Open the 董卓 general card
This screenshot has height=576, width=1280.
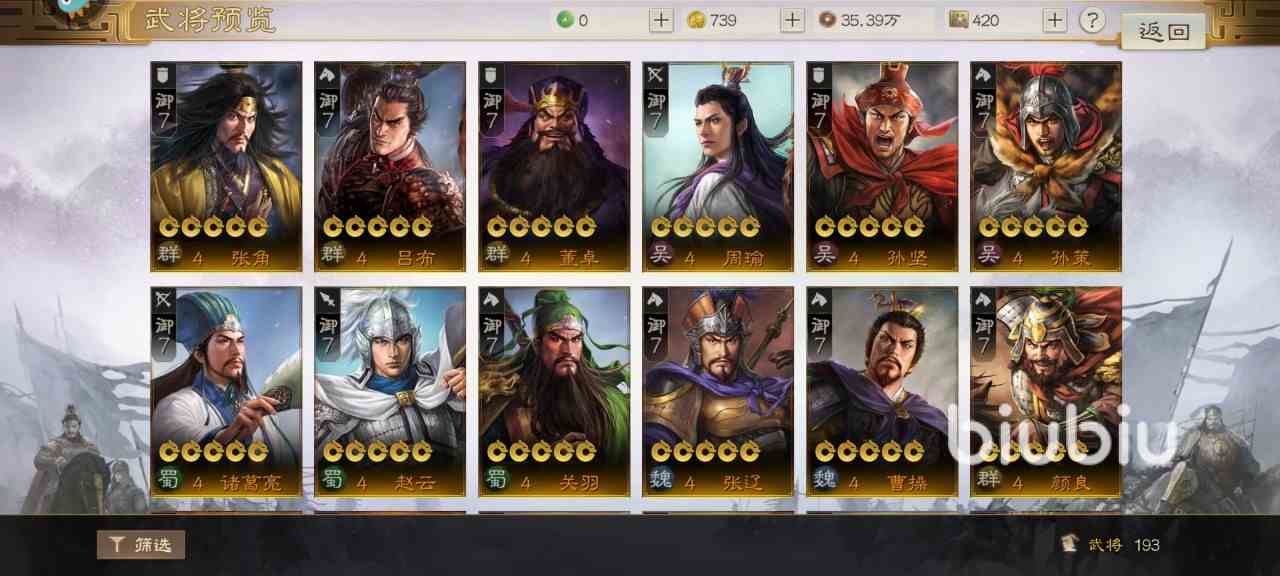point(554,167)
